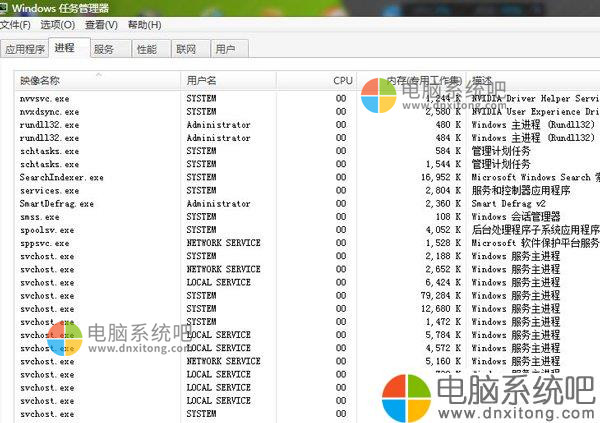Screen dimensions: 600x423
Task: Select the 进程 tab
Action: 69,48
